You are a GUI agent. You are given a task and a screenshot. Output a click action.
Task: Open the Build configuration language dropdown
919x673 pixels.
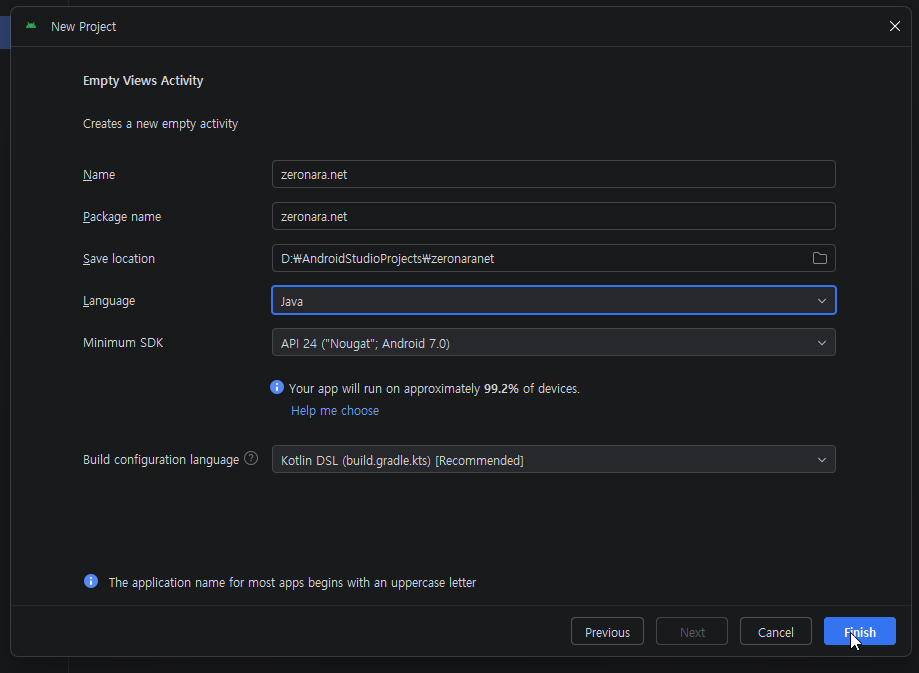click(553, 459)
